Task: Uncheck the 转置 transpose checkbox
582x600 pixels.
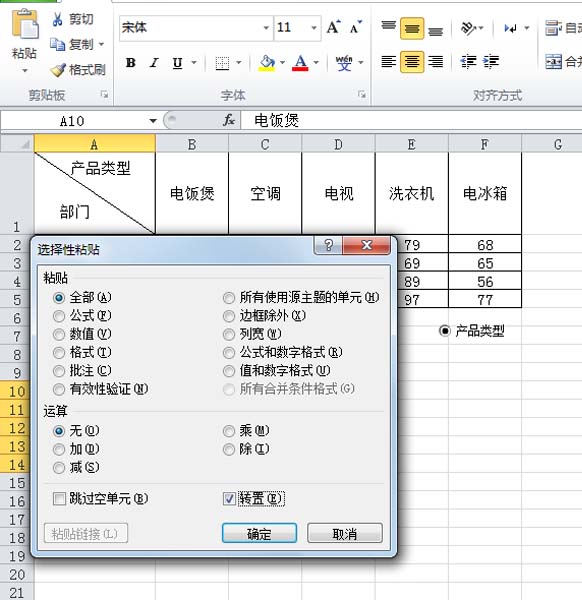Action: pyautogui.click(x=229, y=499)
